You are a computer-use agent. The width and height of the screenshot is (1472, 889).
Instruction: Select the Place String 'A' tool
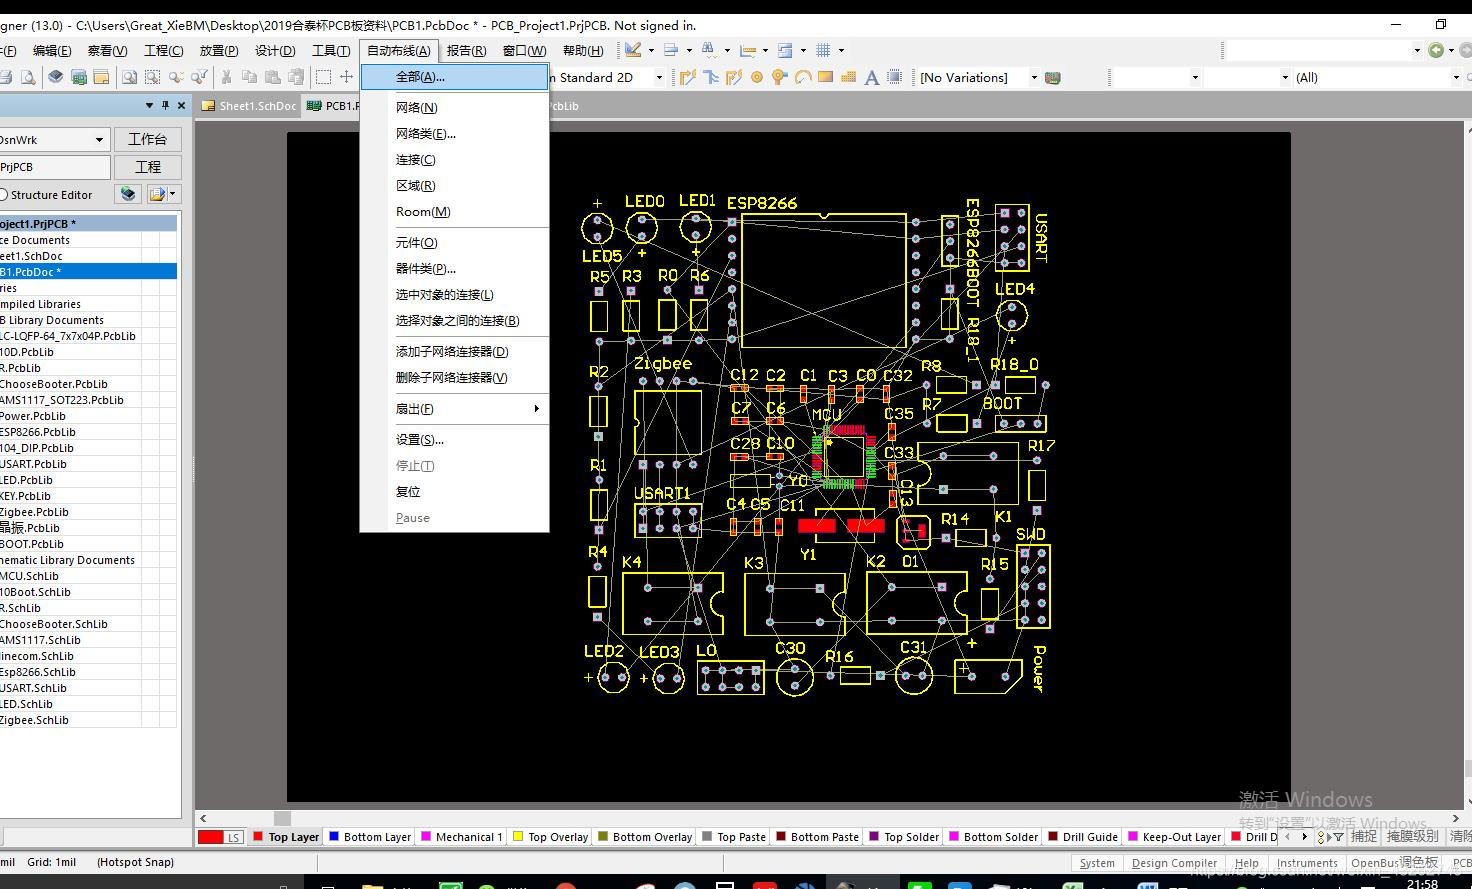click(x=872, y=77)
